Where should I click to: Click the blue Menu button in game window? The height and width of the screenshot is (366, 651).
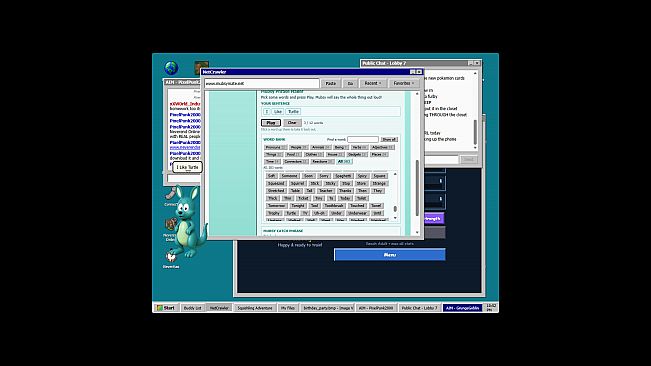coord(389,255)
